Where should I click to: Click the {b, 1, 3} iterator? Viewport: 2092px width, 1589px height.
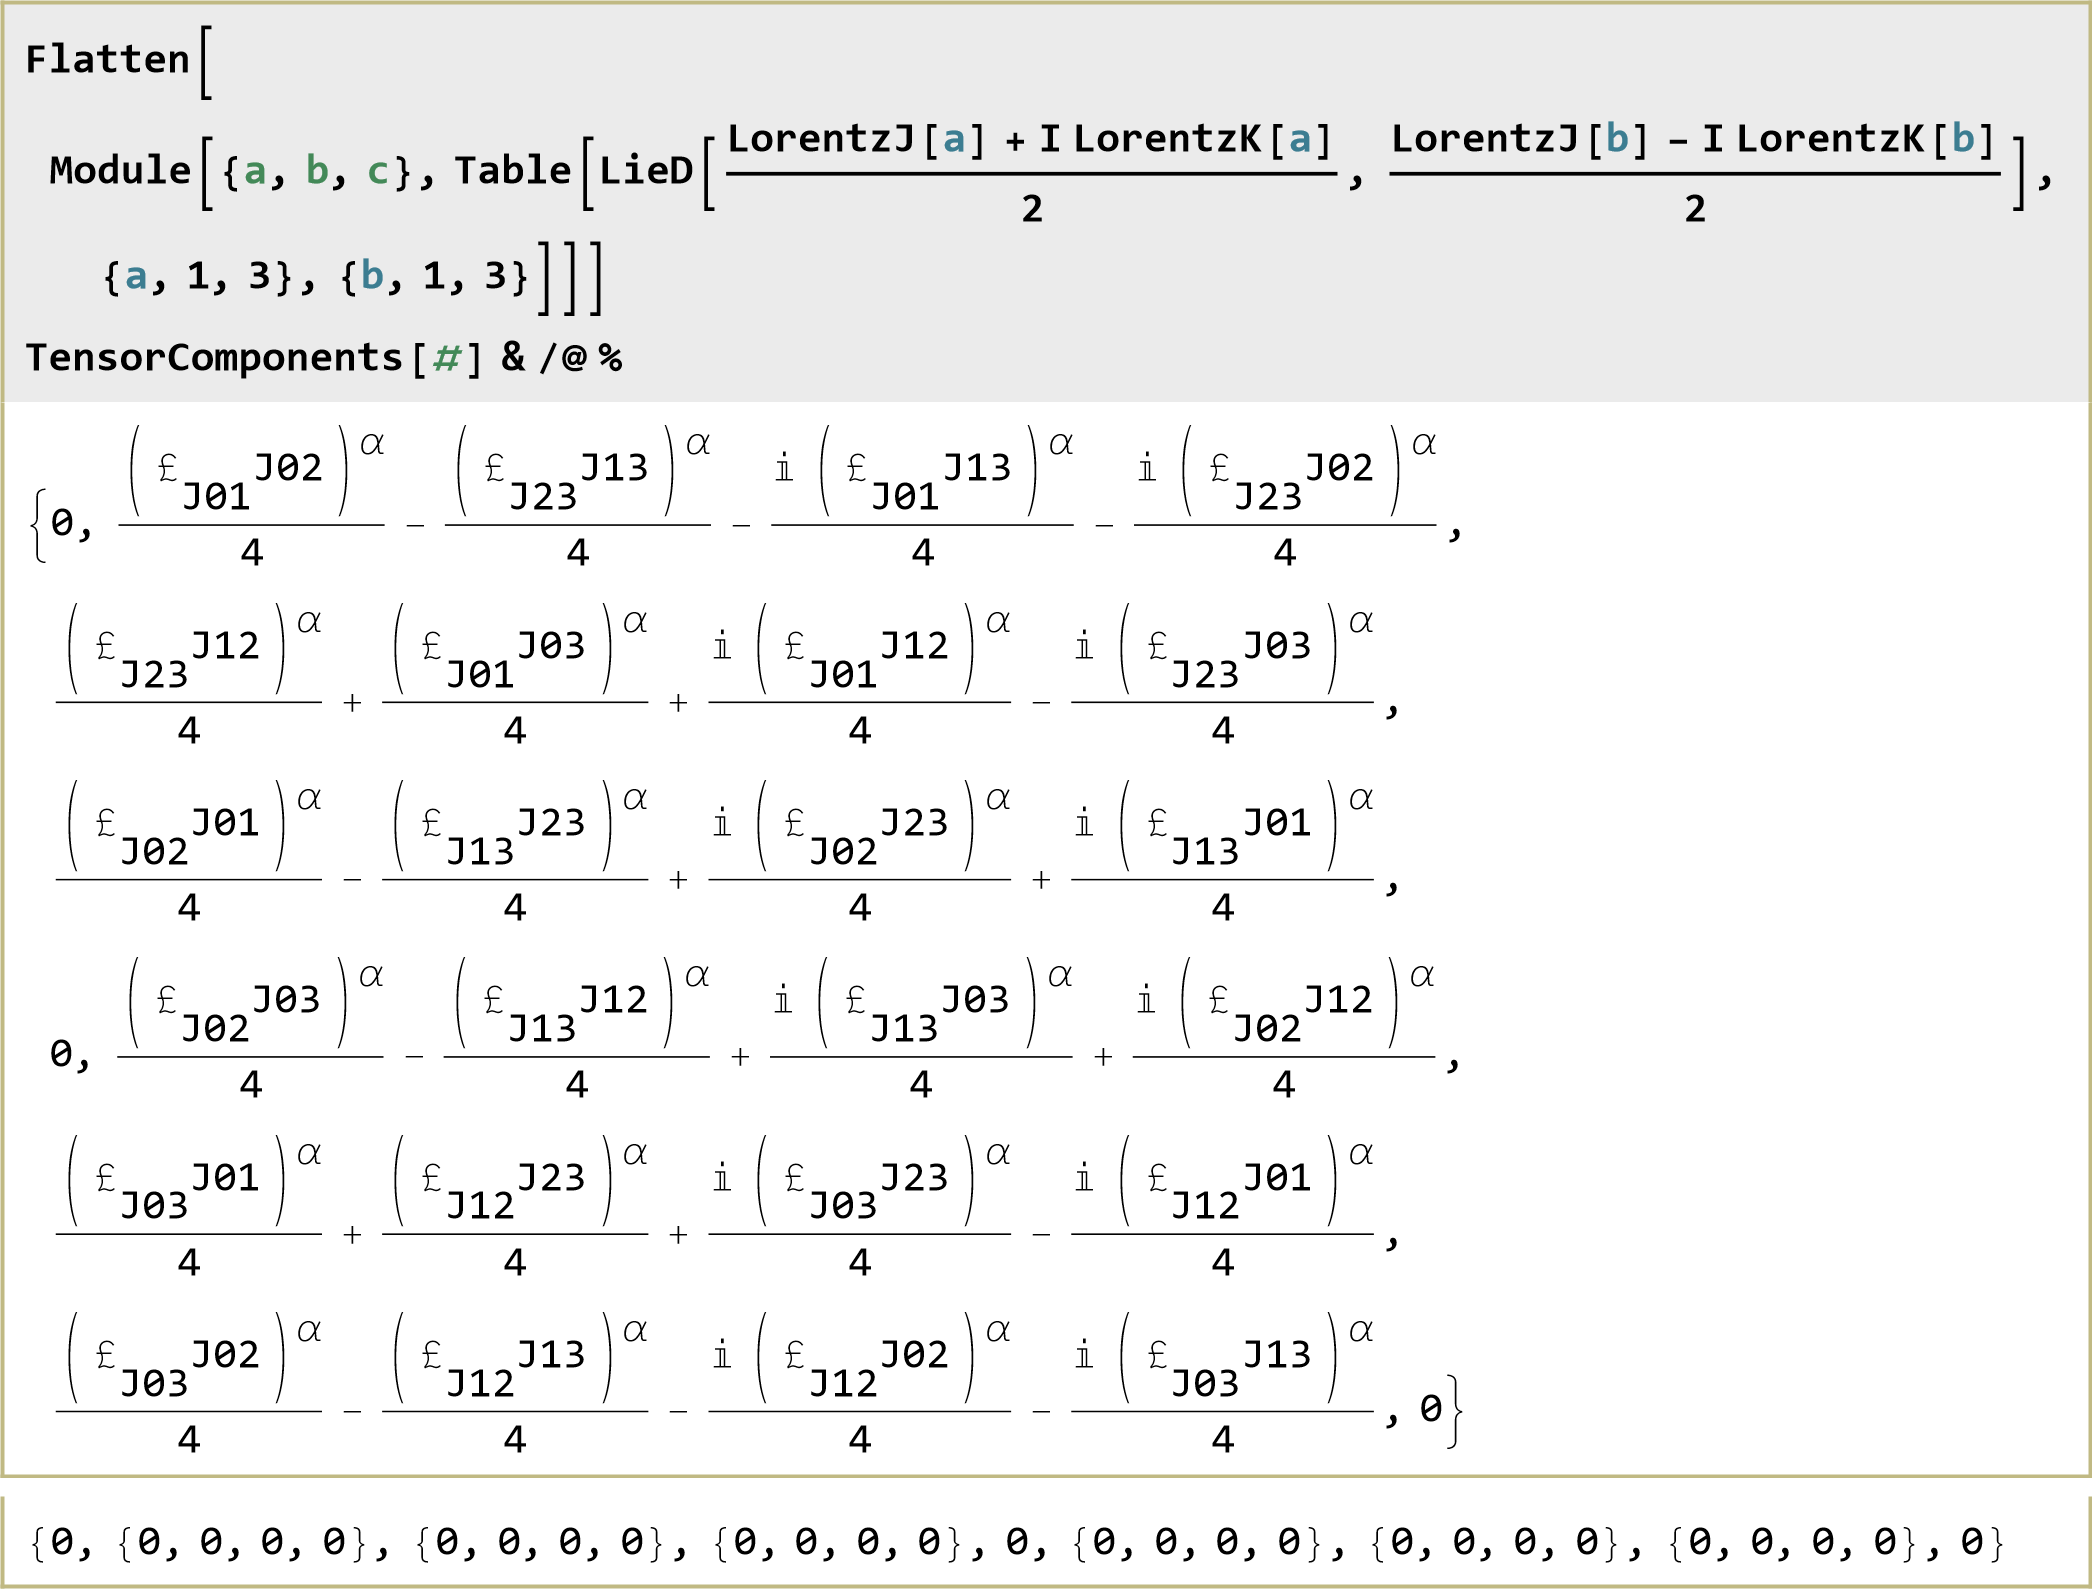(435, 276)
